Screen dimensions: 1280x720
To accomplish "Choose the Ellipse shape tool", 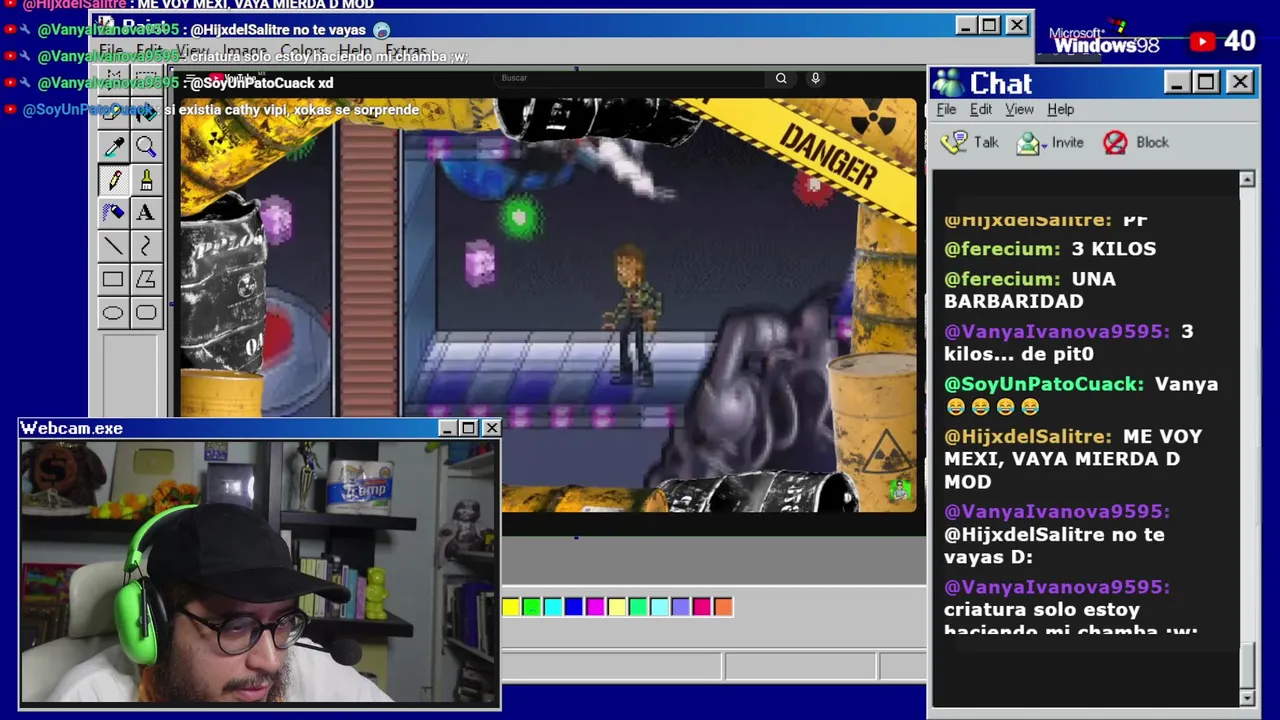I will pos(113,313).
